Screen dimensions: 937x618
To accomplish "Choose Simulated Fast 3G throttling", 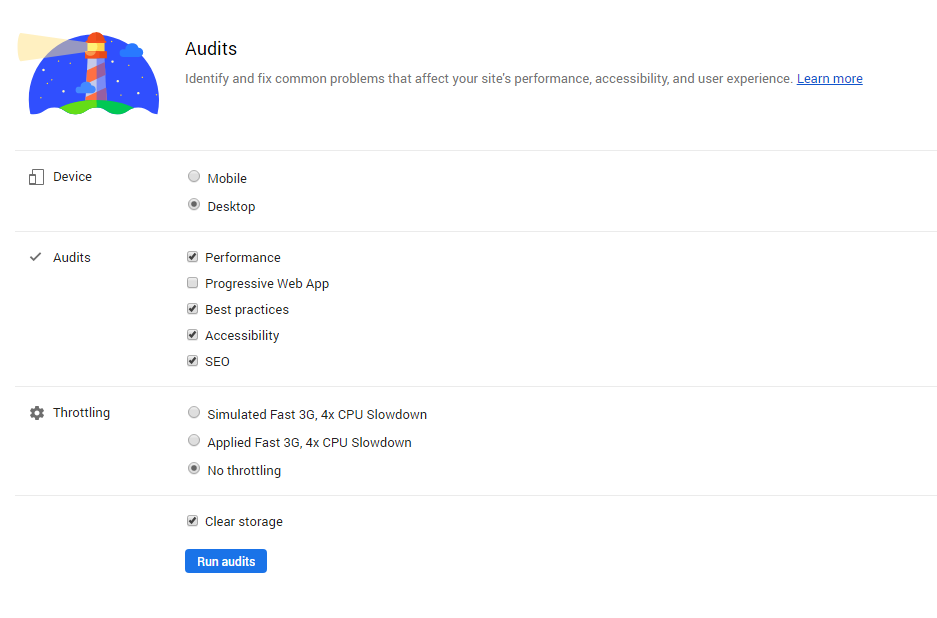I will [194, 413].
